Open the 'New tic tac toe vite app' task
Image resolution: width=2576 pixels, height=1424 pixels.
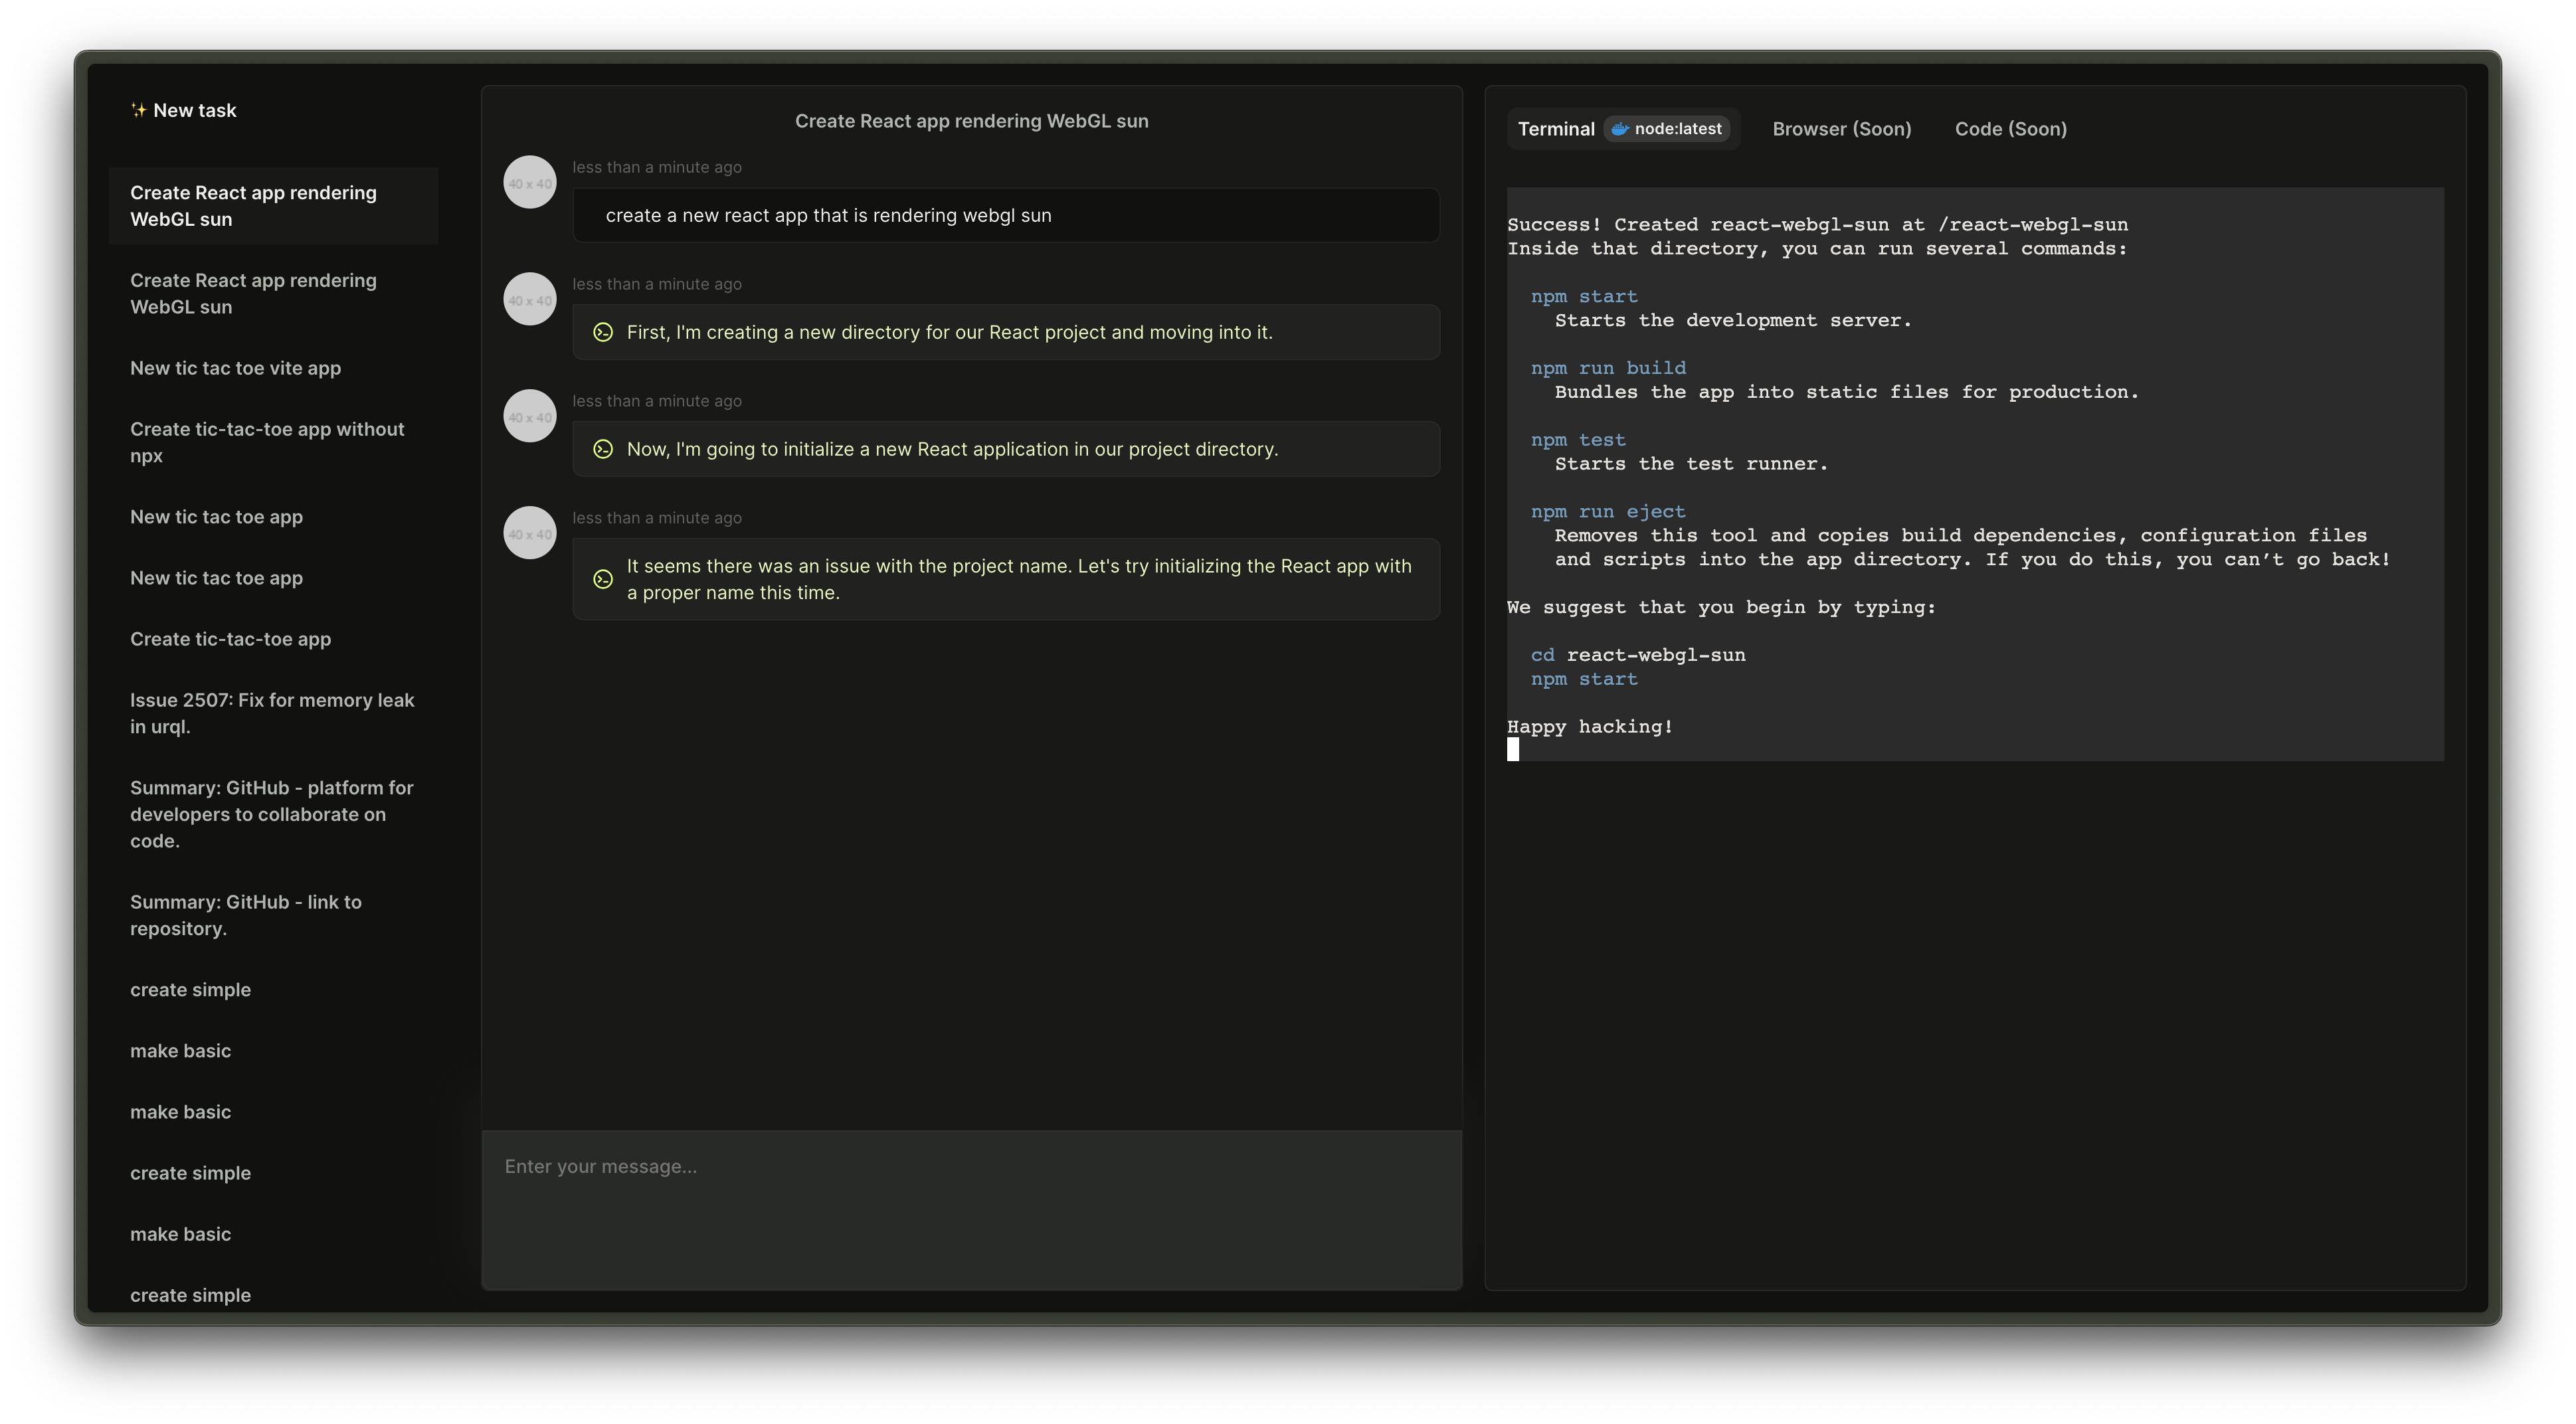tap(235, 368)
